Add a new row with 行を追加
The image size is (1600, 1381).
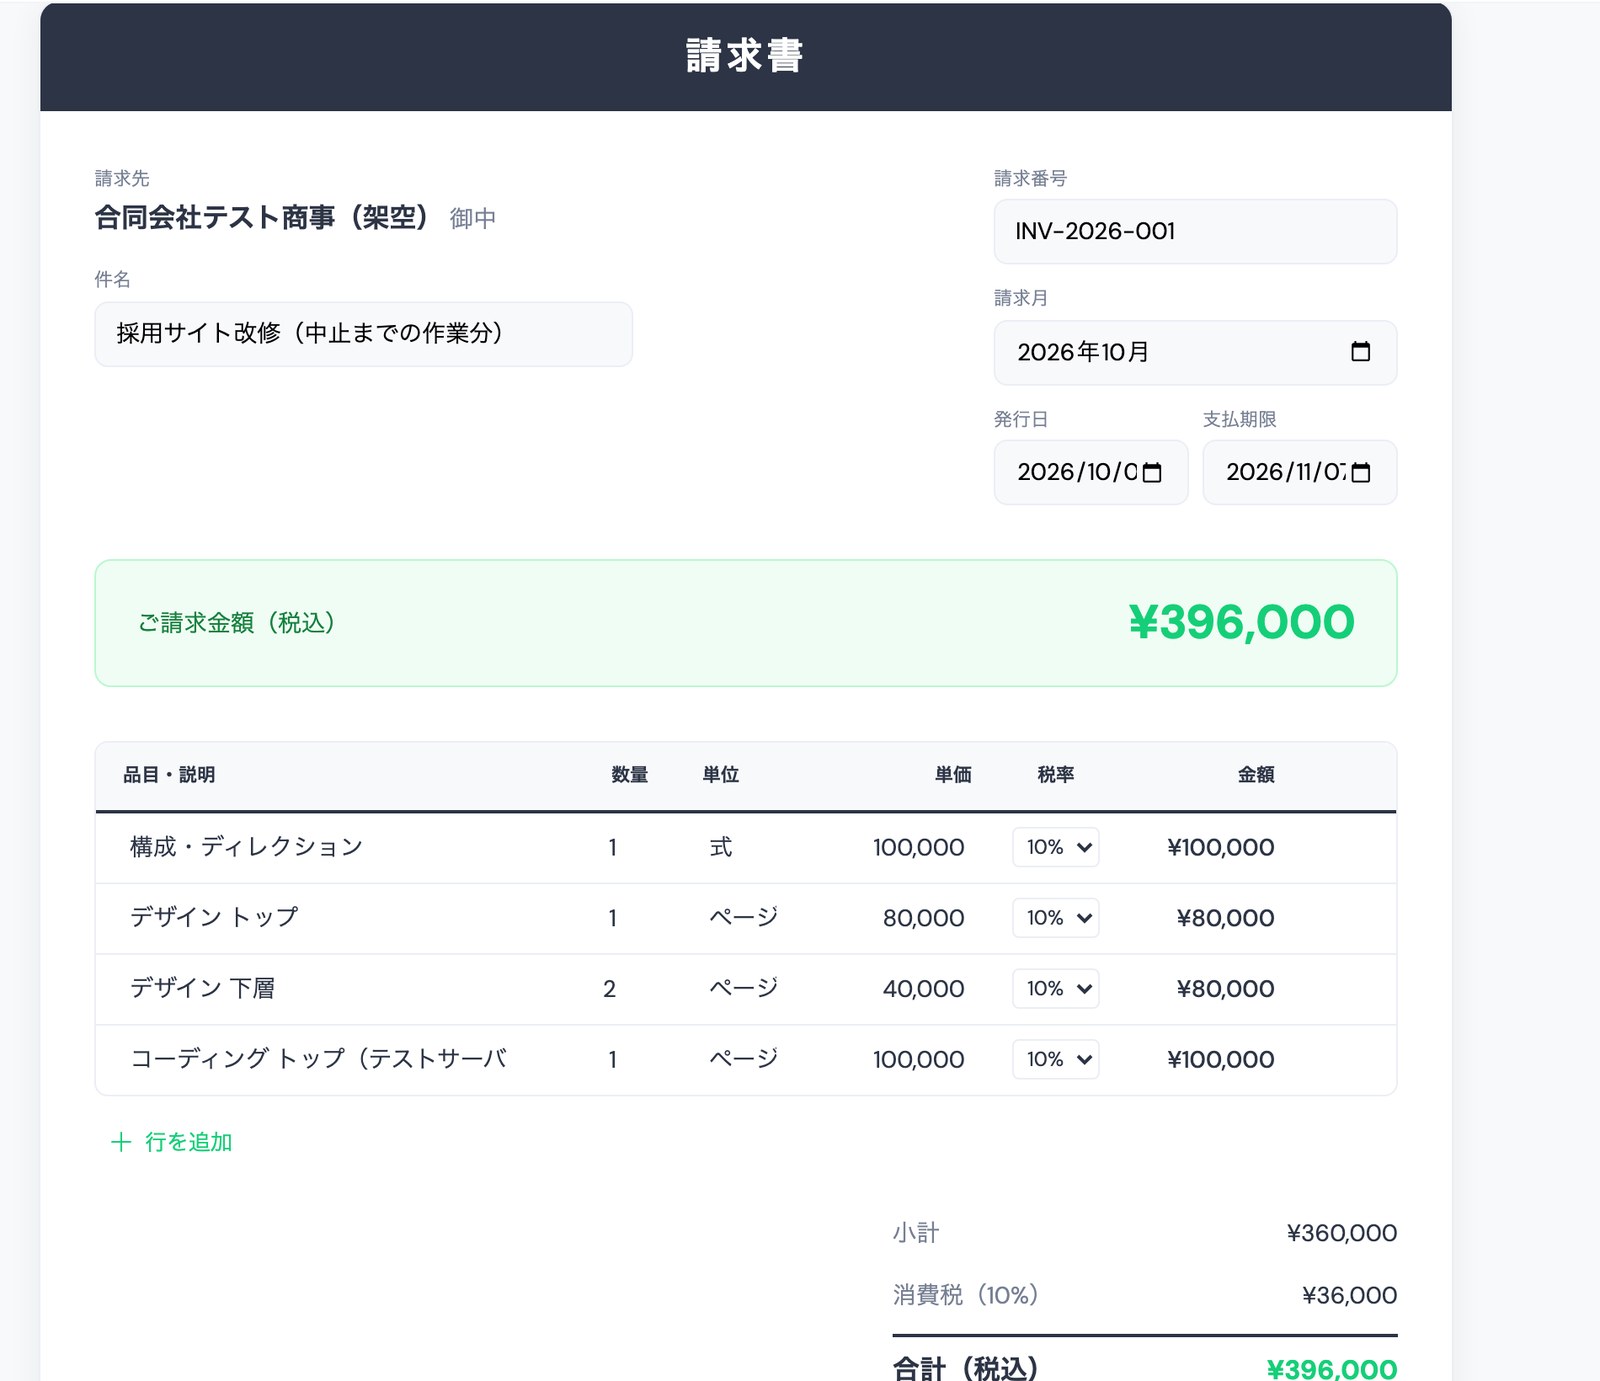point(172,1142)
